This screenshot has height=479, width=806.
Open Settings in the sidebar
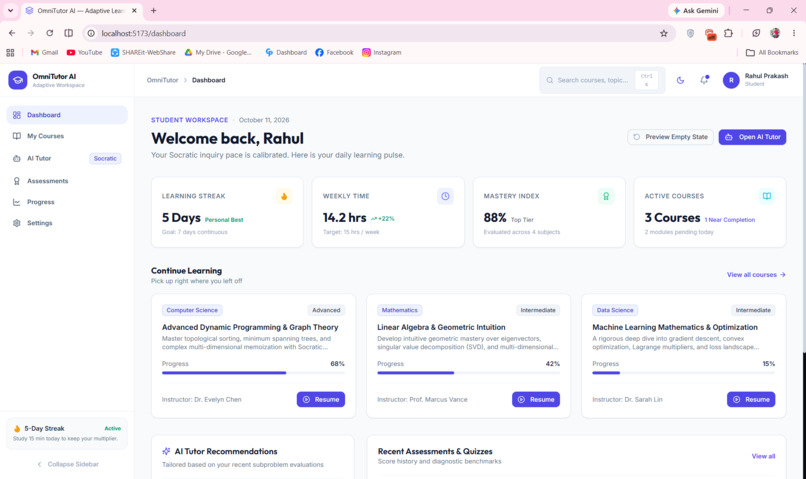(67, 223)
